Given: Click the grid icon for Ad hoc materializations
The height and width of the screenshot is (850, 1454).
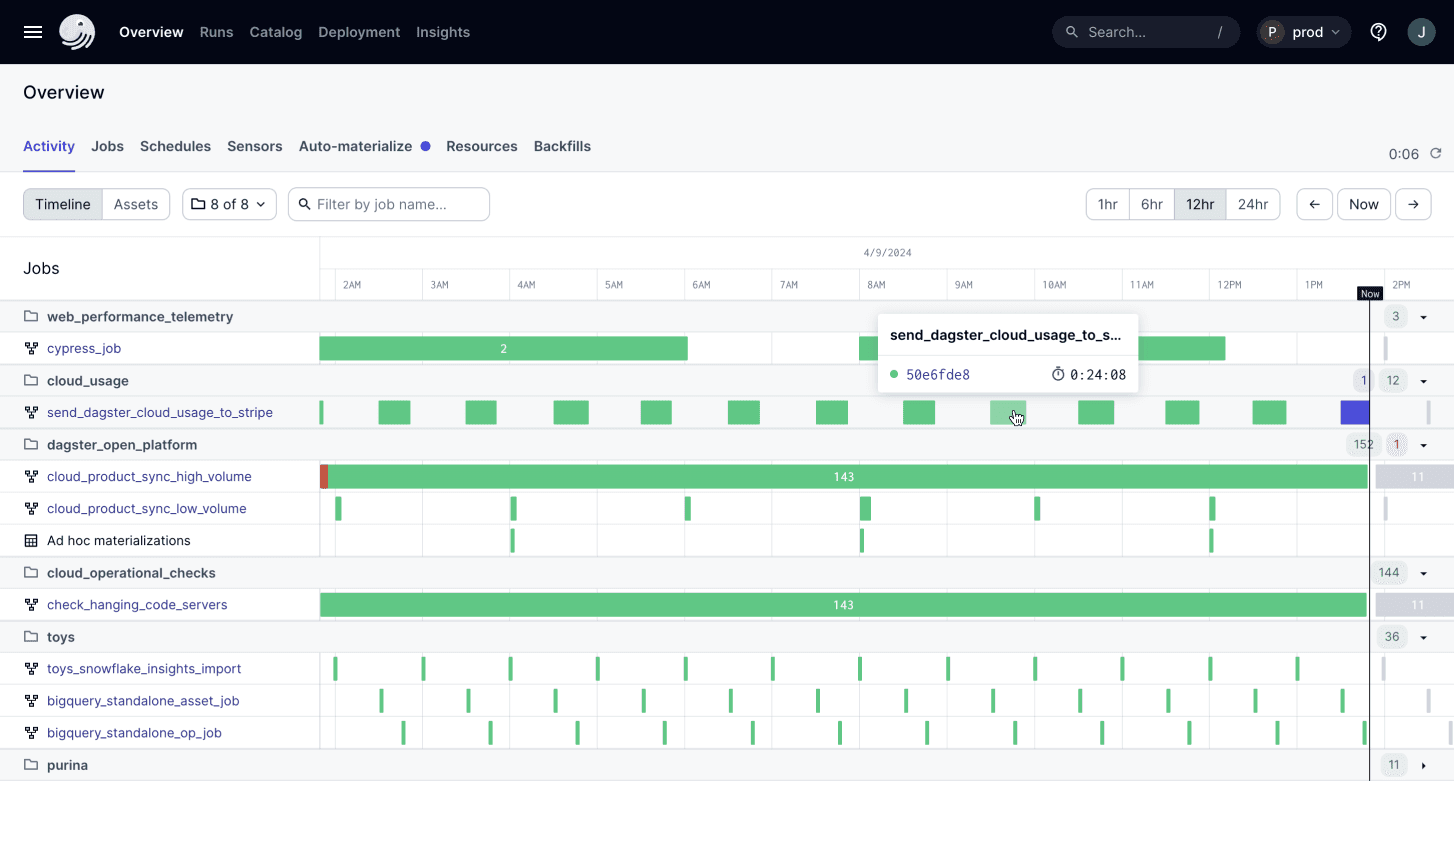Looking at the screenshot, I should [x=30, y=540].
